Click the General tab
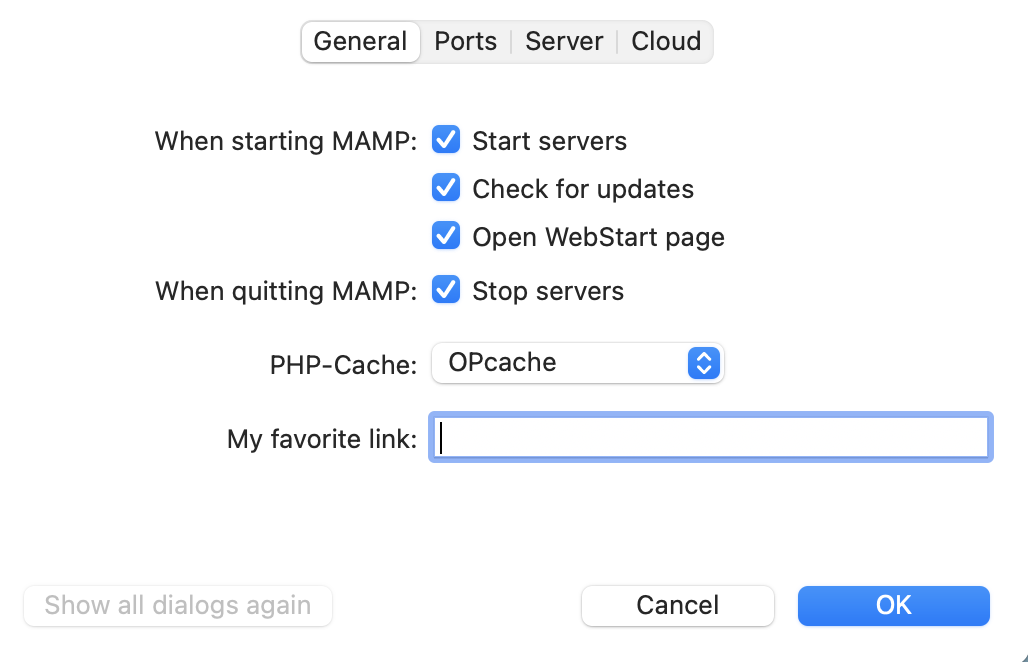 point(360,41)
